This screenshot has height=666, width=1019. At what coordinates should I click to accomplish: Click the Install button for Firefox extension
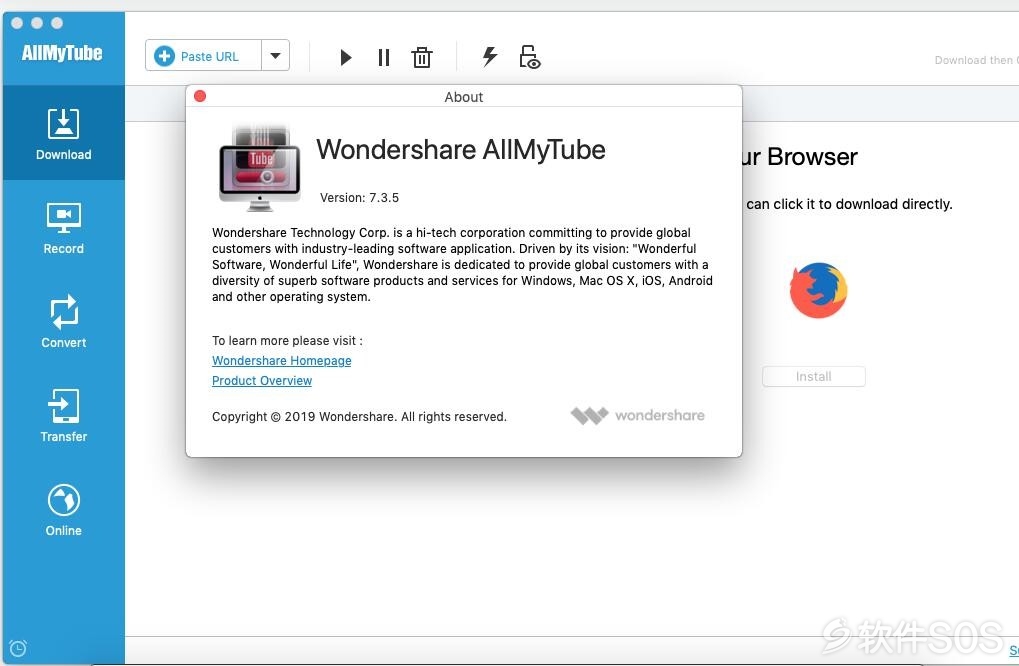coord(814,376)
